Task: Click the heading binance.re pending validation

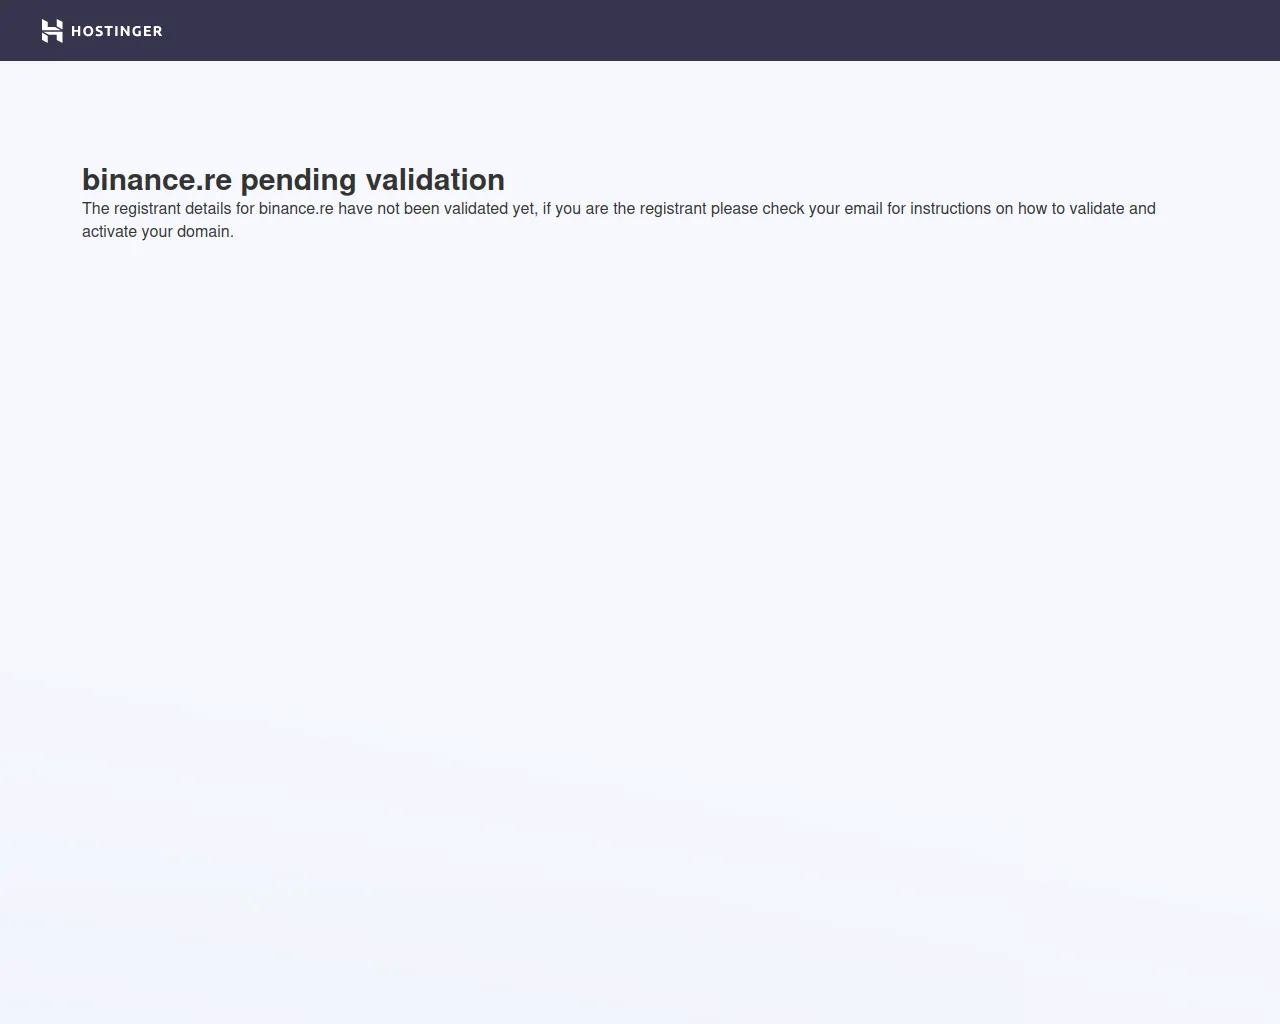Action: [x=293, y=180]
